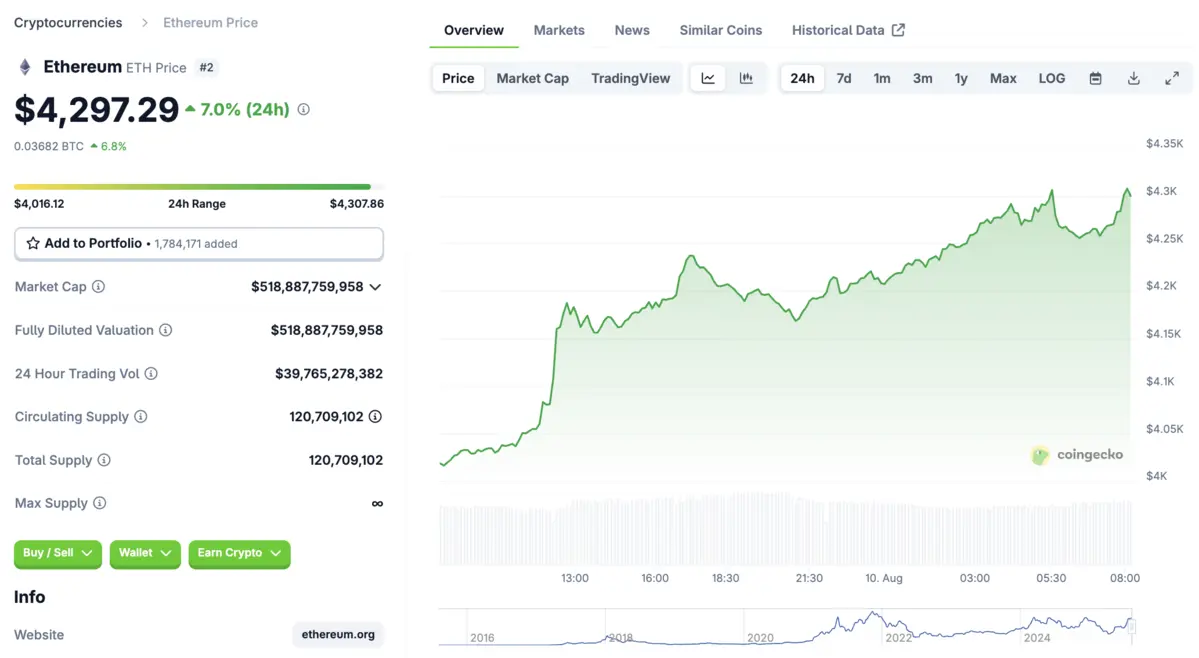Viewport: 1199px width, 658px height.
Task: Switch to candlestick chart icon
Action: (x=746, y=78)
